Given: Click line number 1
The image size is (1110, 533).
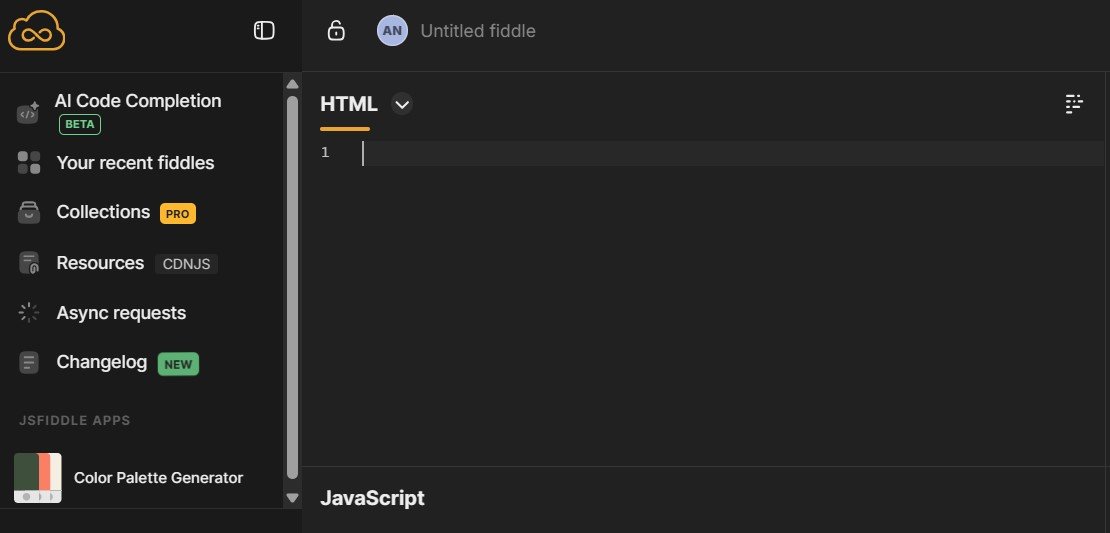Looking at the screenshot, I should coord(325,153).
